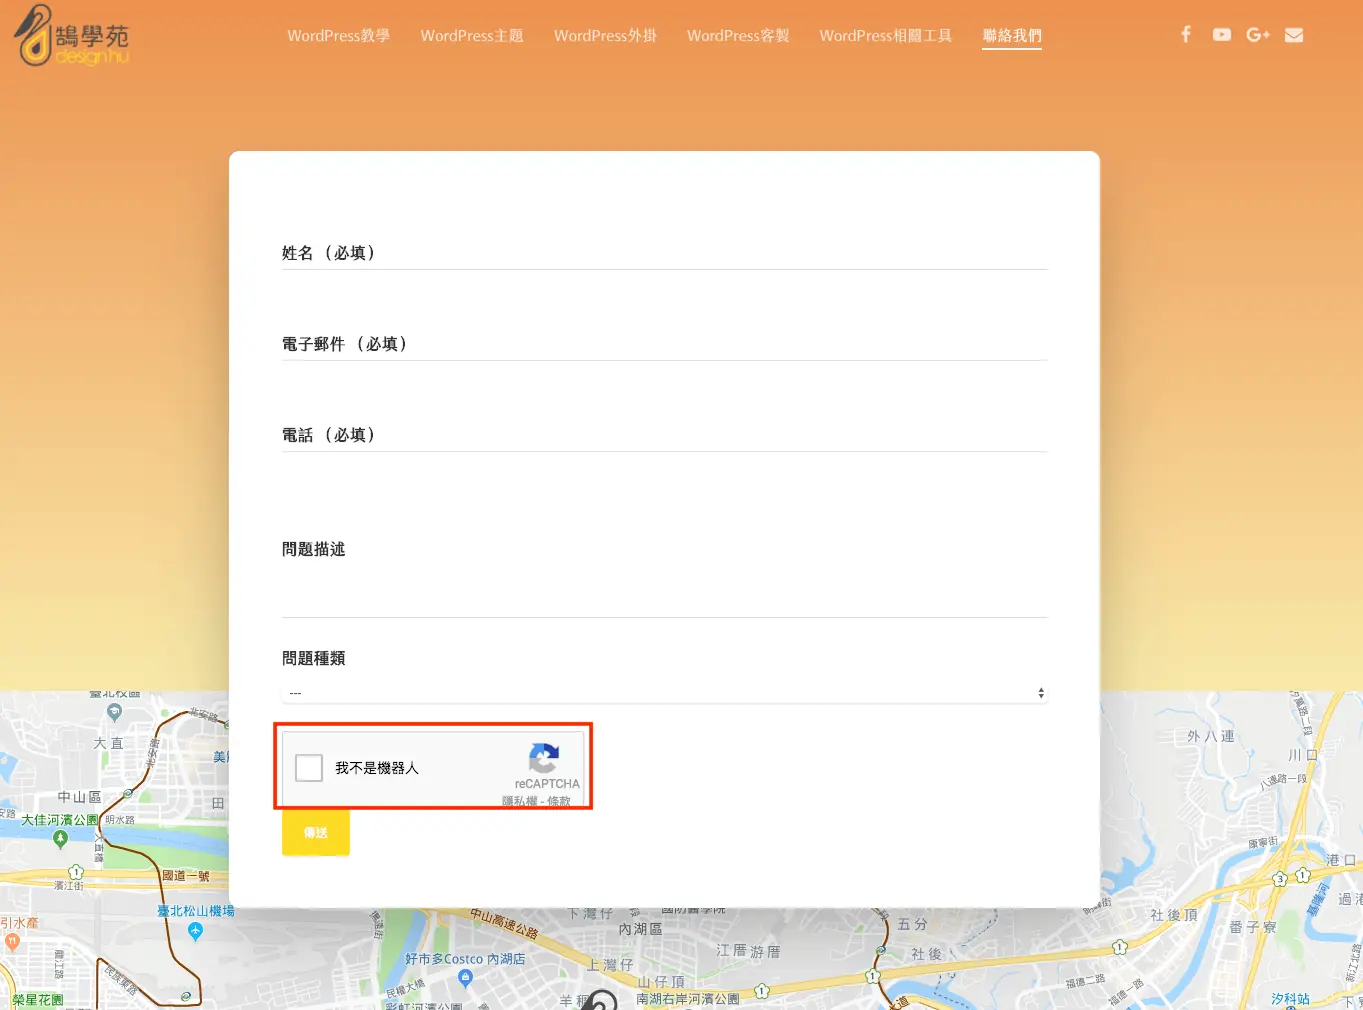Click the 好市多Costco 內湖店 map marker
1363x1010 pixels.
(464, 978)
